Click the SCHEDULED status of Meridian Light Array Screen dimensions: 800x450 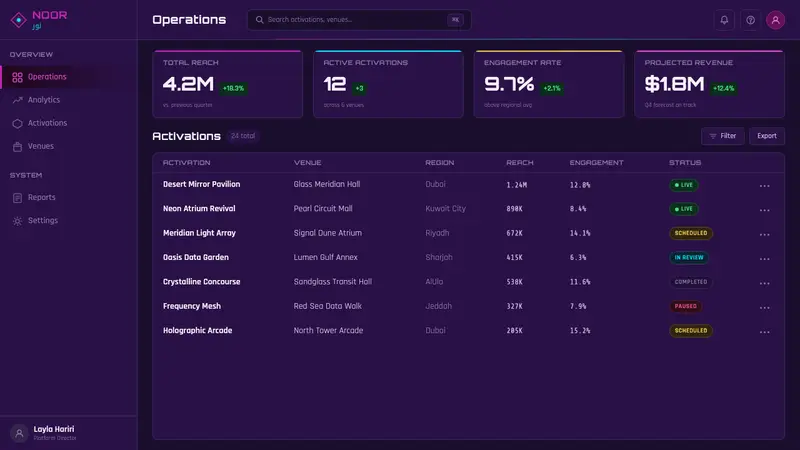691,233
